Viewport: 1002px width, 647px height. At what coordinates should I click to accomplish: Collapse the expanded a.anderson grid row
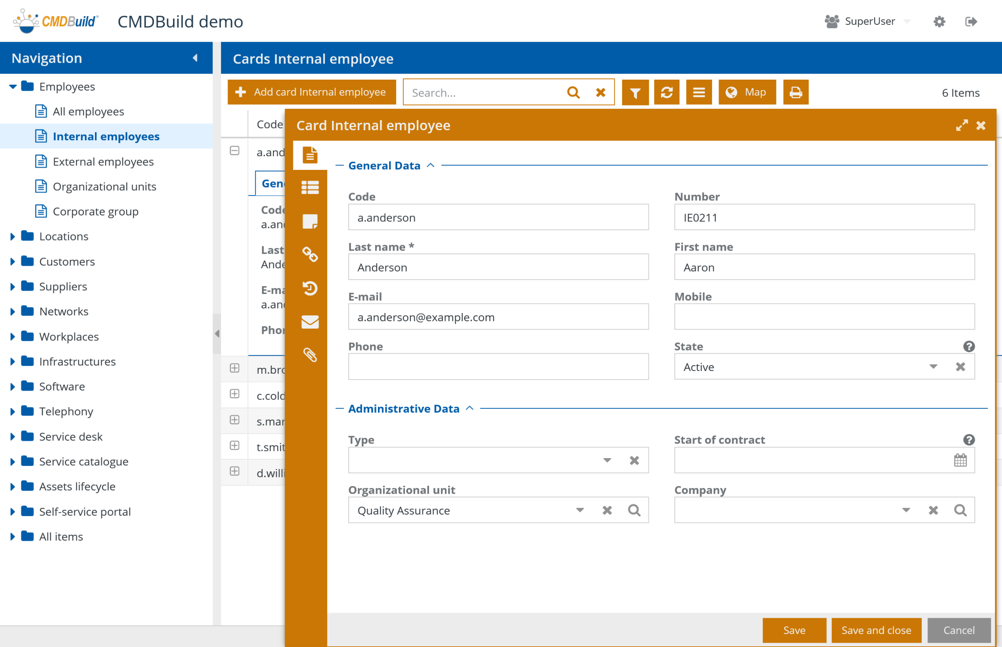tap(235, 151)
